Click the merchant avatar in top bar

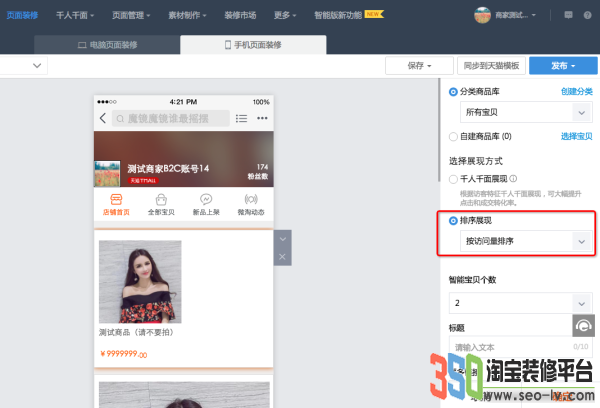tap(482, 15)
